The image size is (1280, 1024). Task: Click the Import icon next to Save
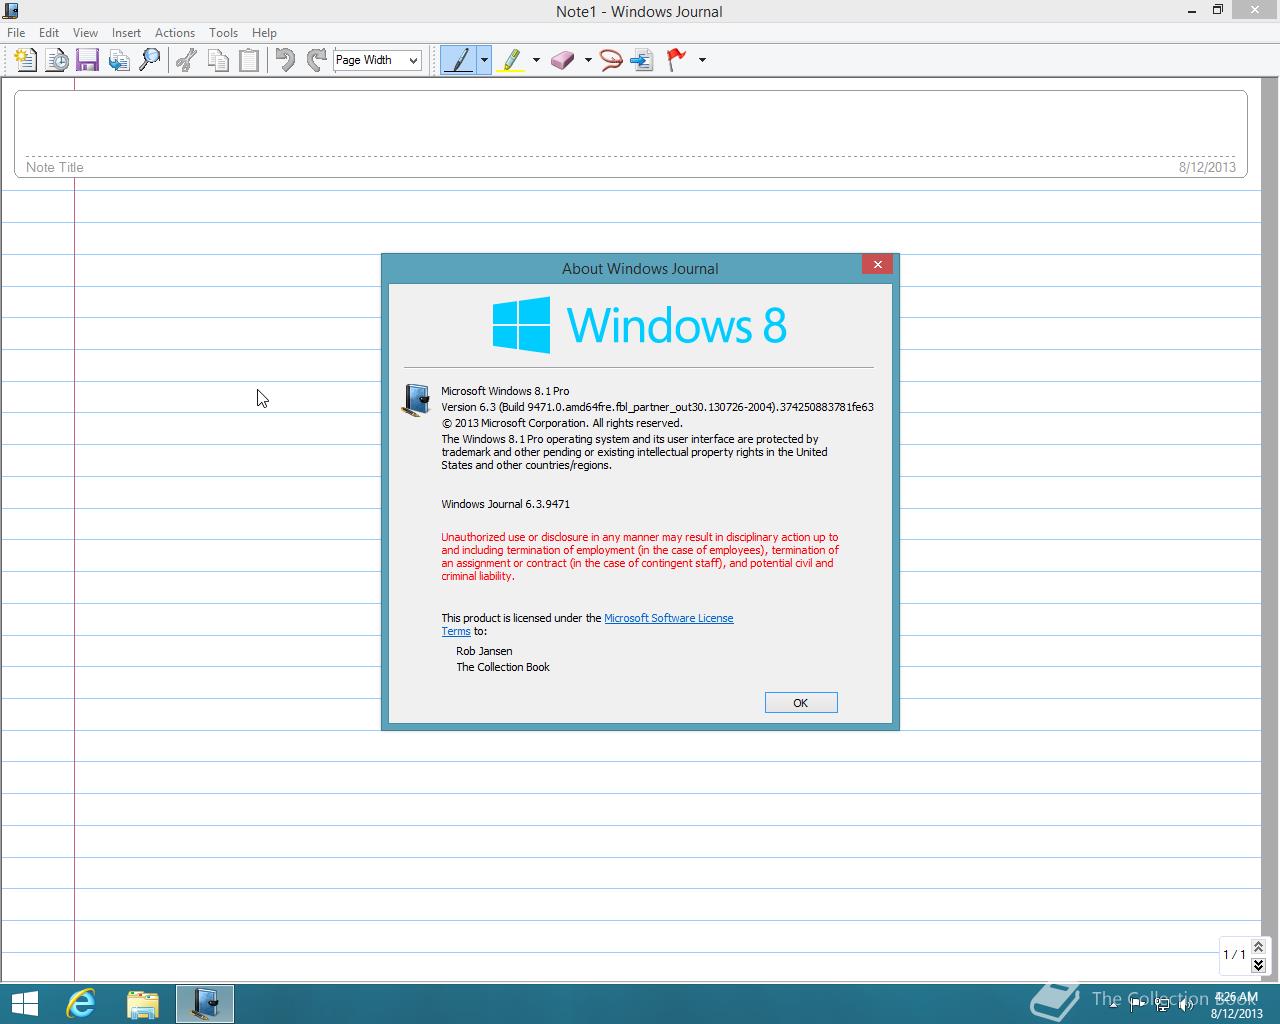[x=119, y=60]
